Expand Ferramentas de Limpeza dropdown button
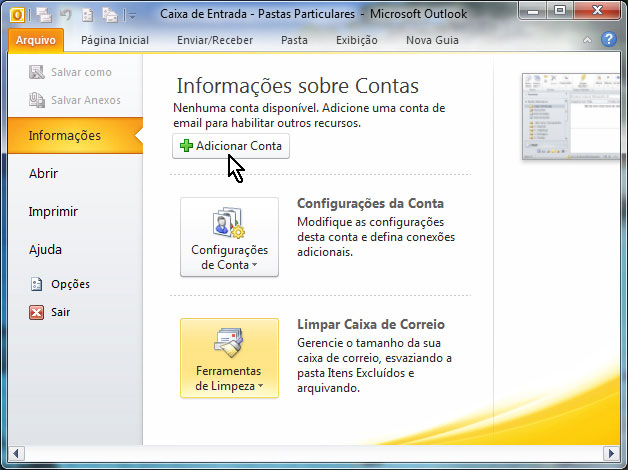 tap(229, 358)
